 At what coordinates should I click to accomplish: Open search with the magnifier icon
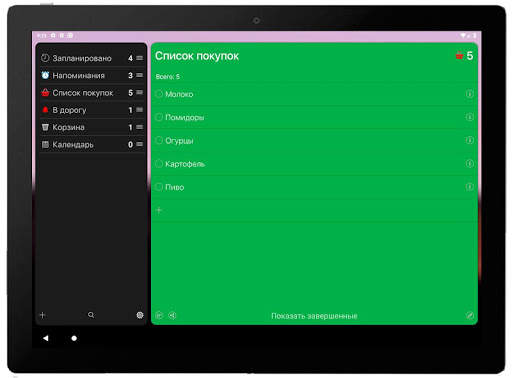(x=91, y=315)
